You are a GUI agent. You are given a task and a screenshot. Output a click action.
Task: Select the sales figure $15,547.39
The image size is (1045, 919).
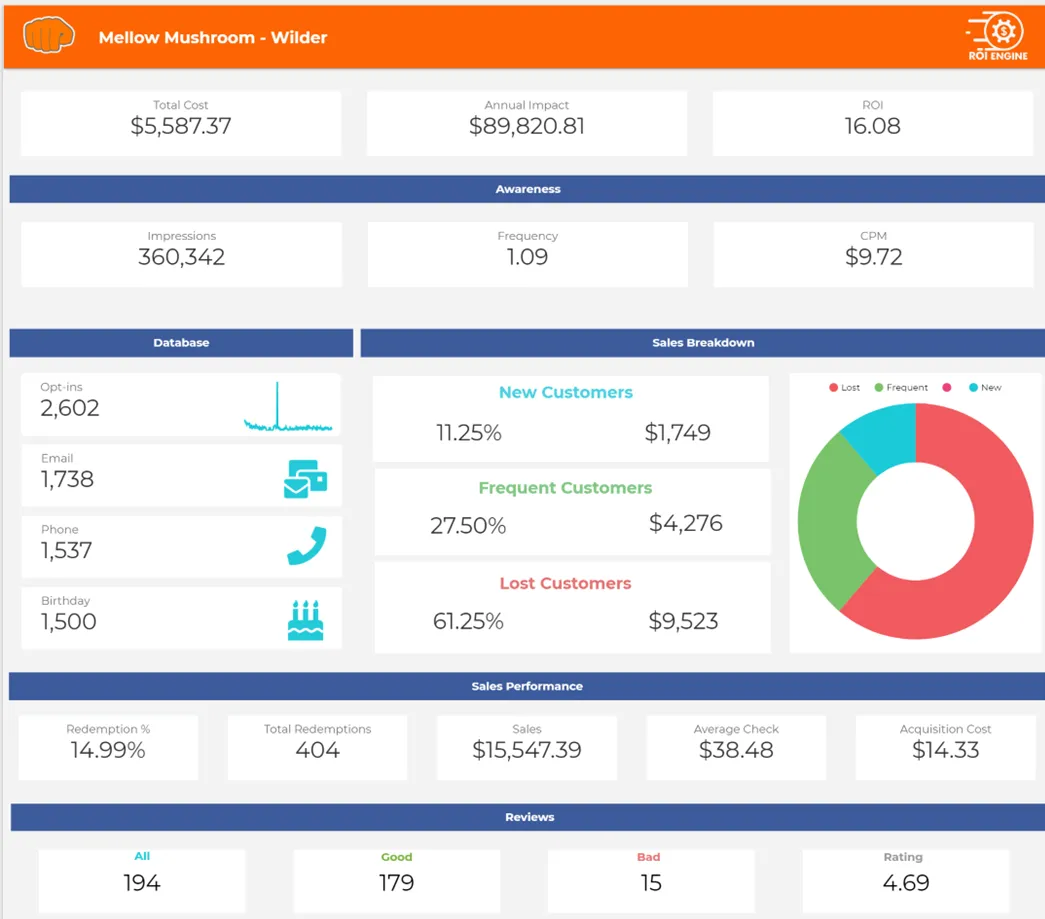coord(526,750)
